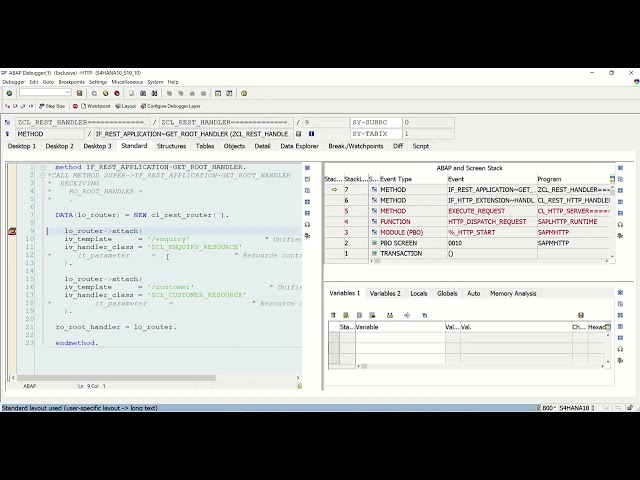Click the Close Tool icon beside source editor
The height and width of the screenshot is (480, 640).
coord(307,168)
